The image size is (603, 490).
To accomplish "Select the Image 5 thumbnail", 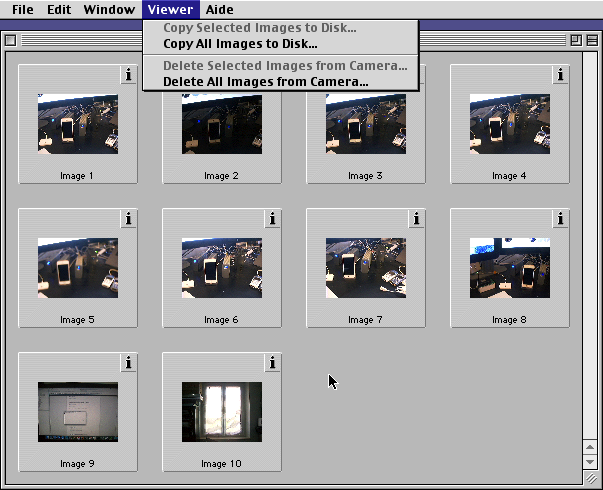I will pos(78,268).
